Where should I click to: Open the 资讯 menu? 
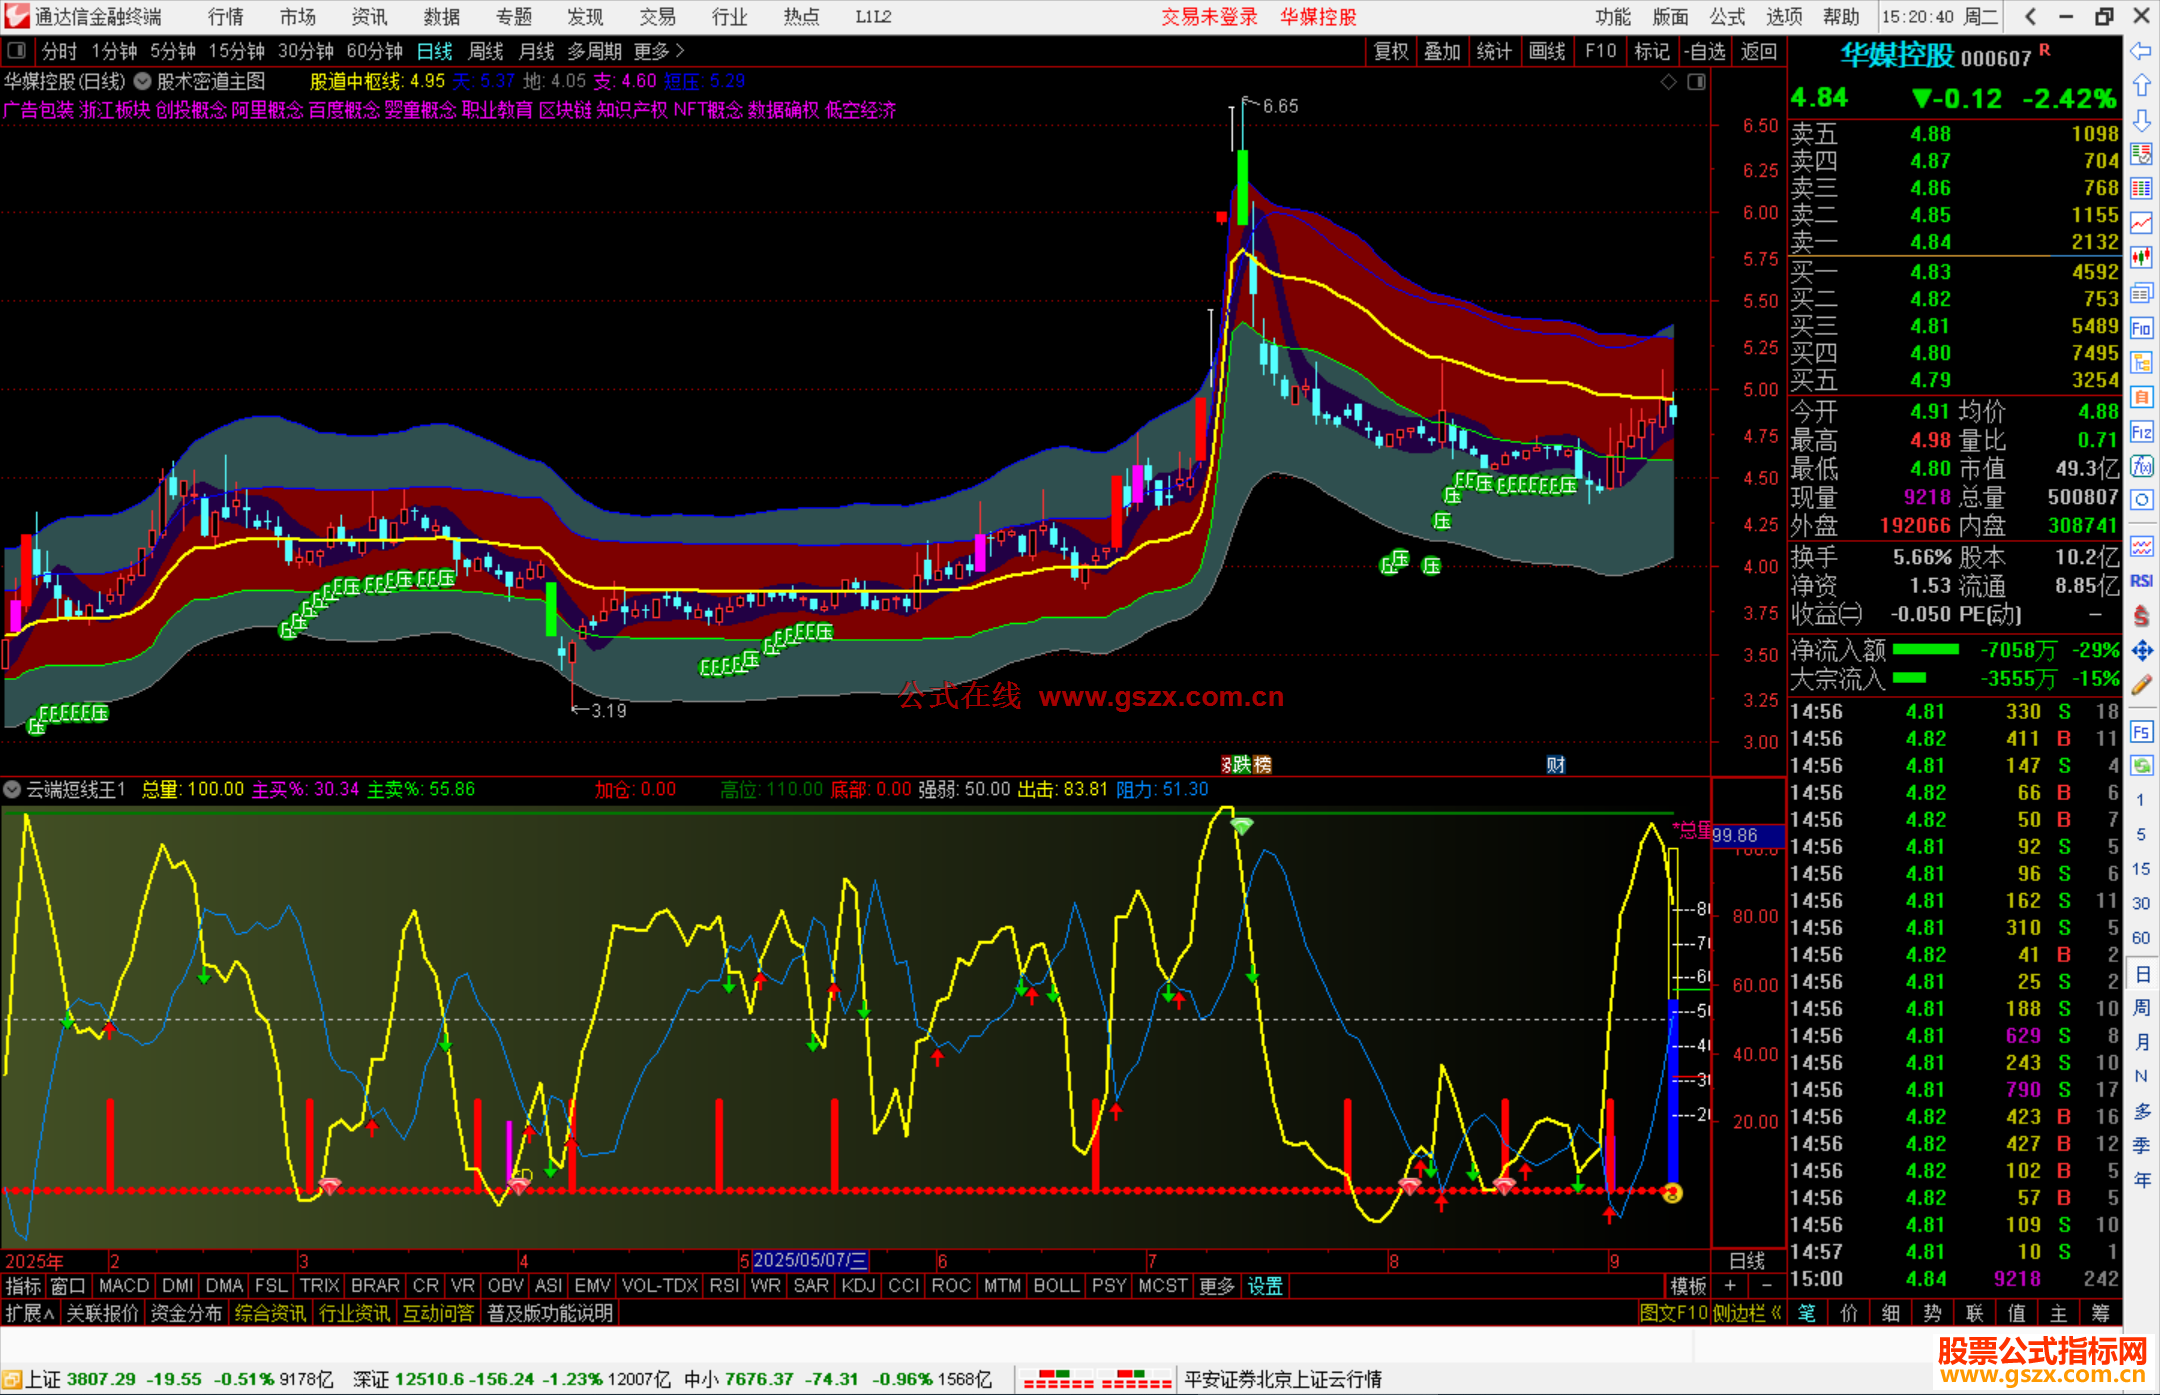click(370, 16)
